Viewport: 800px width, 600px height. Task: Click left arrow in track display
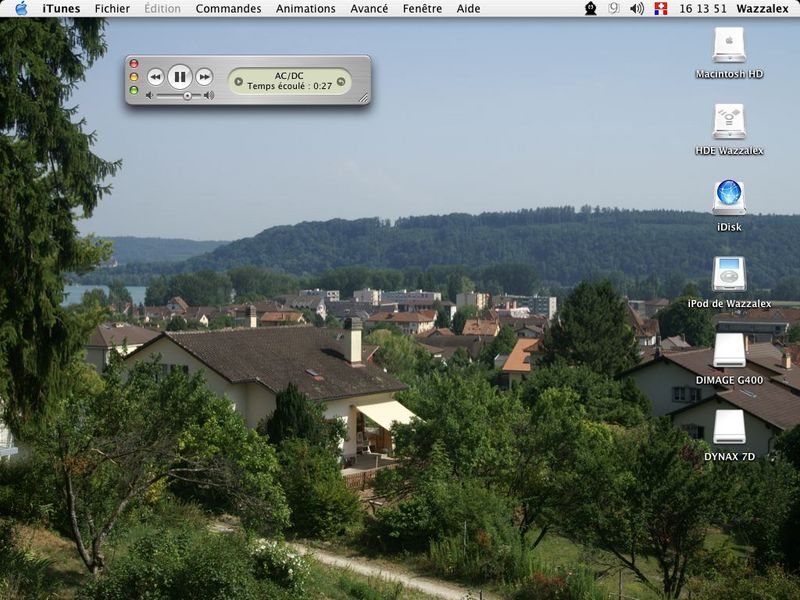pos(238,82)
